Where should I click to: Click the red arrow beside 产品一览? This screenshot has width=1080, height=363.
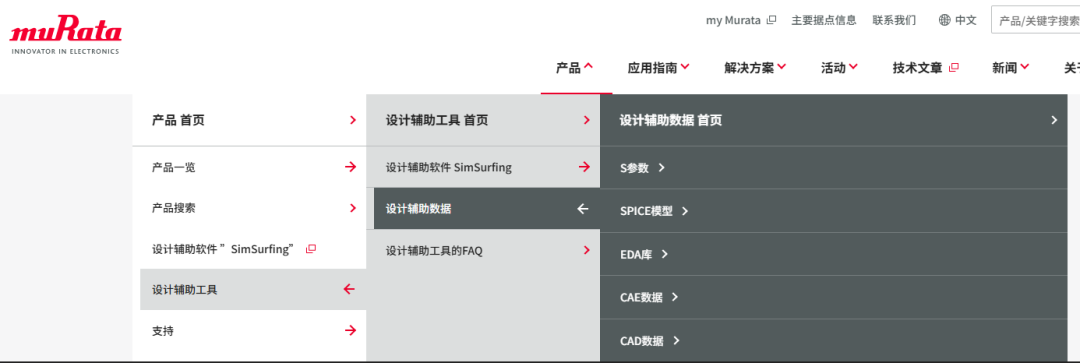click(x=351, y=167)
